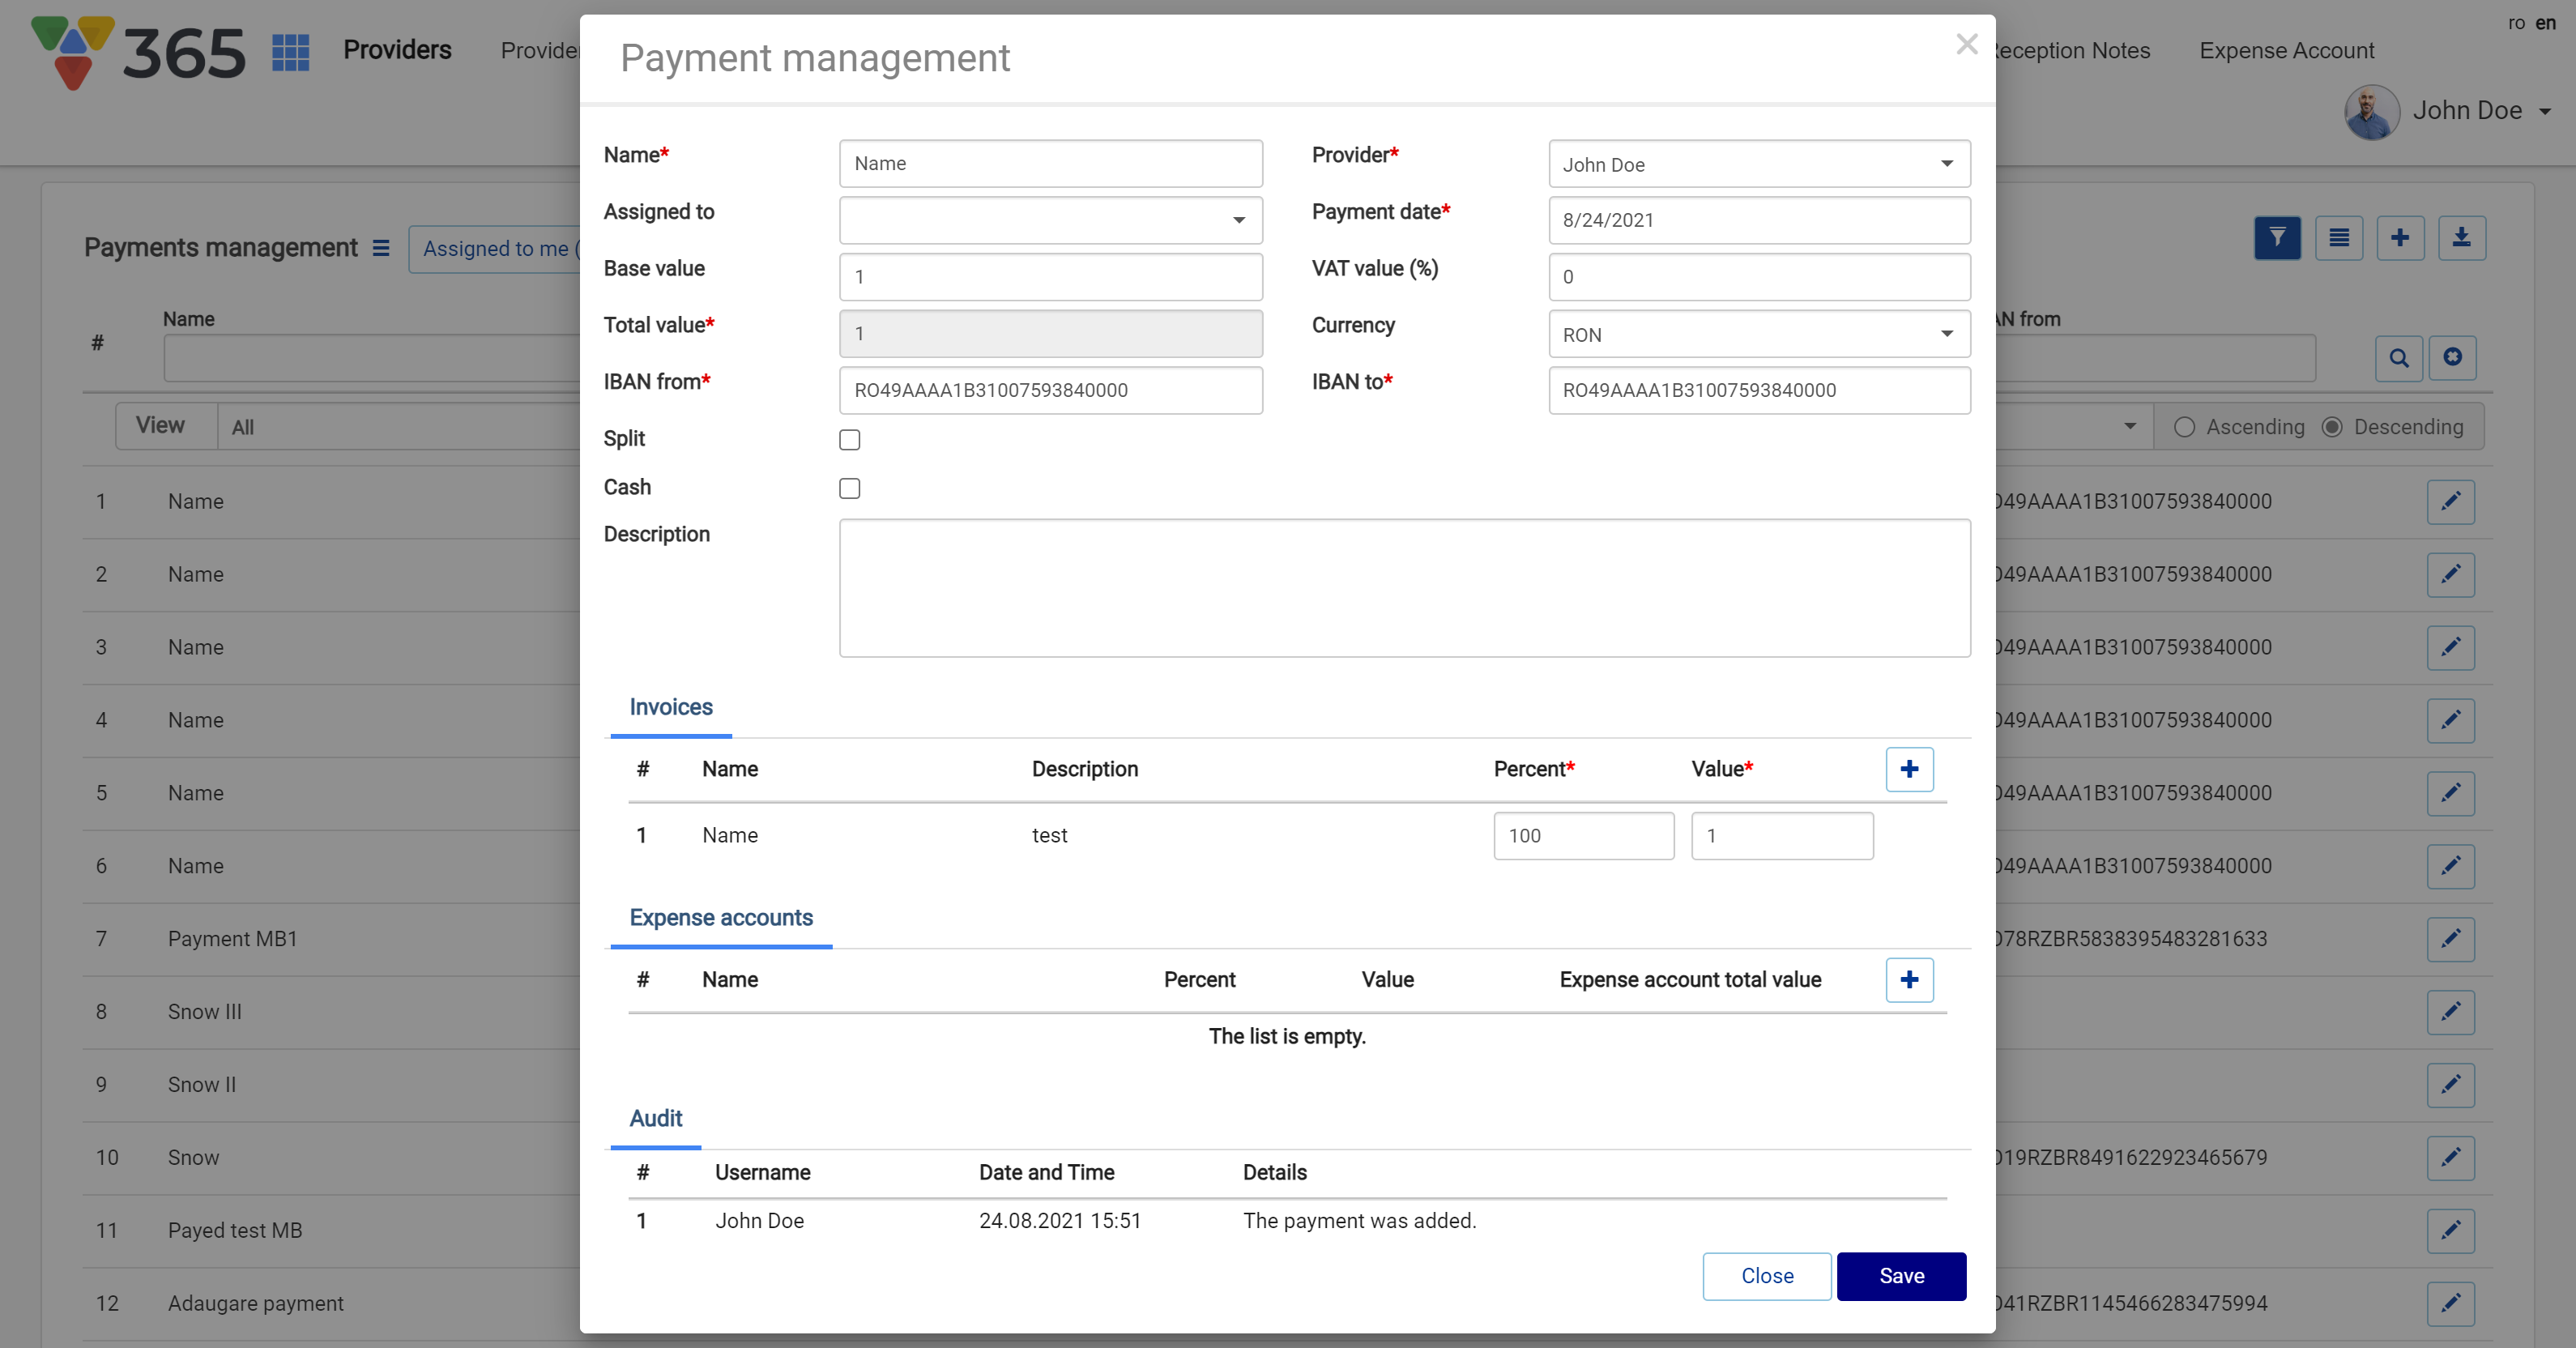This screenshot has width=2576, height=1348.
Task: Click the hamburger menu icon beside Payments management
Action: (x=381, y=248)
